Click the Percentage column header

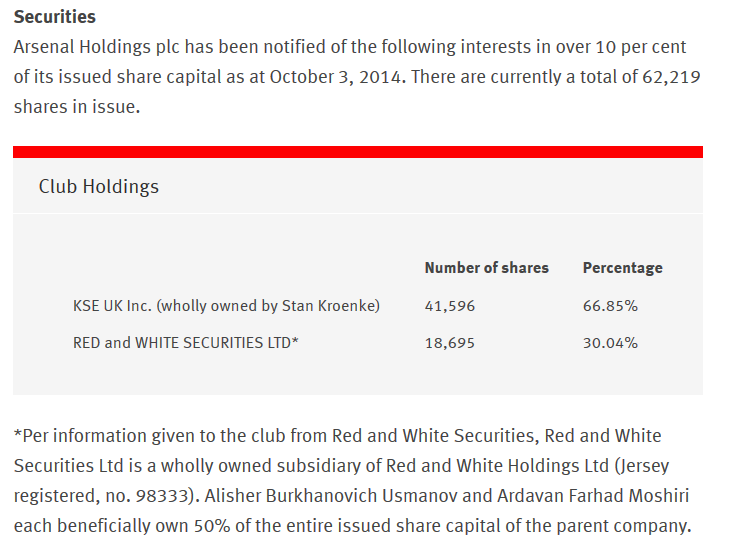pyautogui.click(x=622, y=268)
